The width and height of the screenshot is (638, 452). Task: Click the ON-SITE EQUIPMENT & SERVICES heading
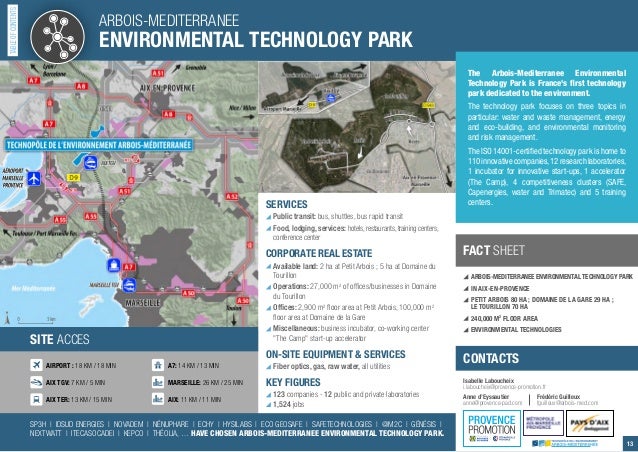(x=336, y=354)
